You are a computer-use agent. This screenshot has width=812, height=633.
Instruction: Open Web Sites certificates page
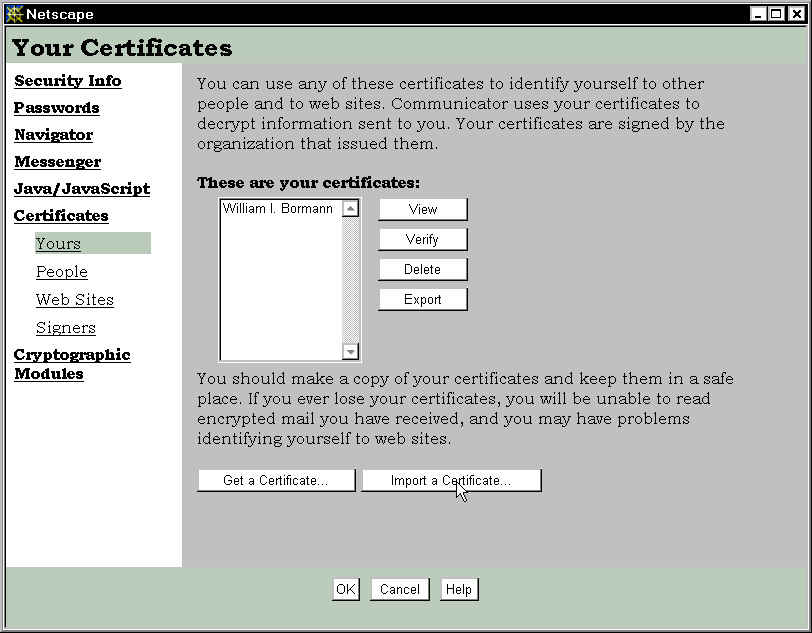[x=74, y=300]
